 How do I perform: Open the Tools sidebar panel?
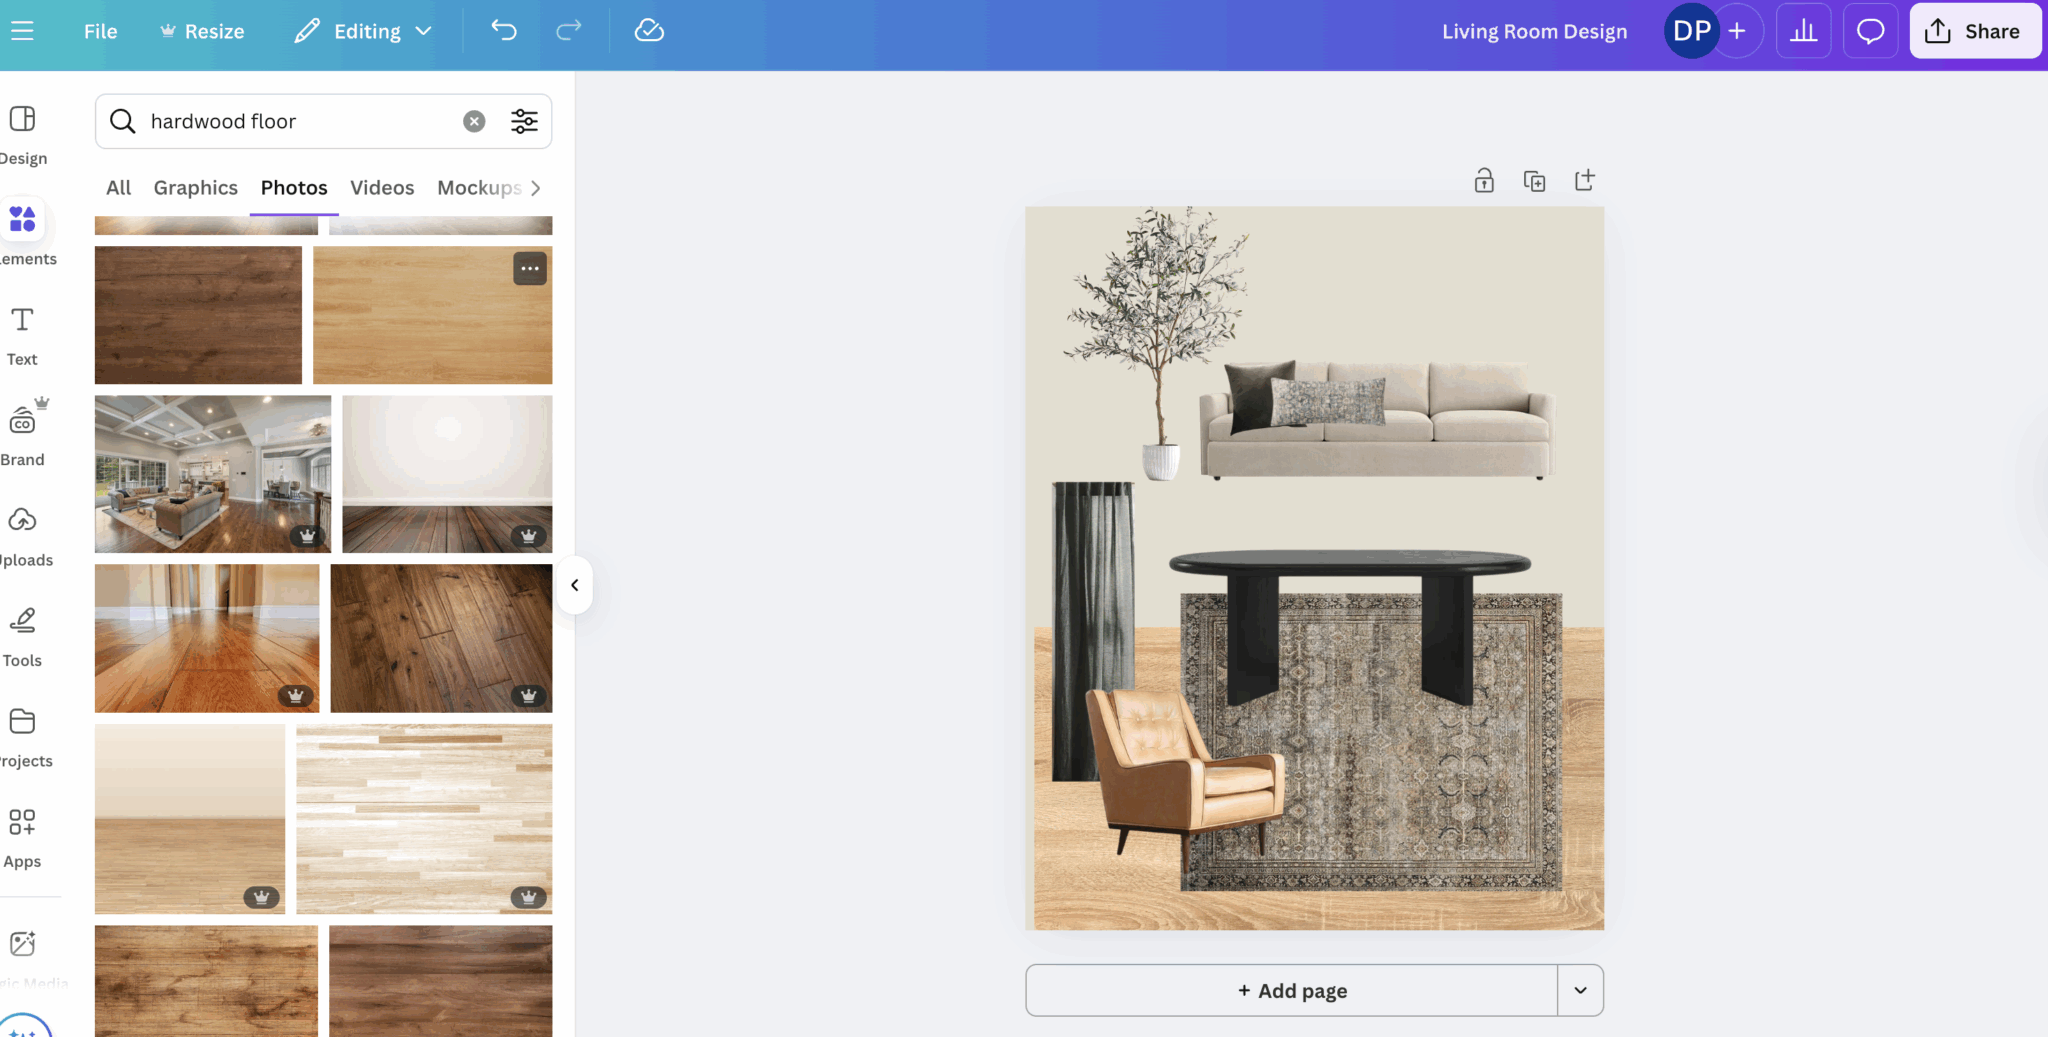[x=22, y=637]
